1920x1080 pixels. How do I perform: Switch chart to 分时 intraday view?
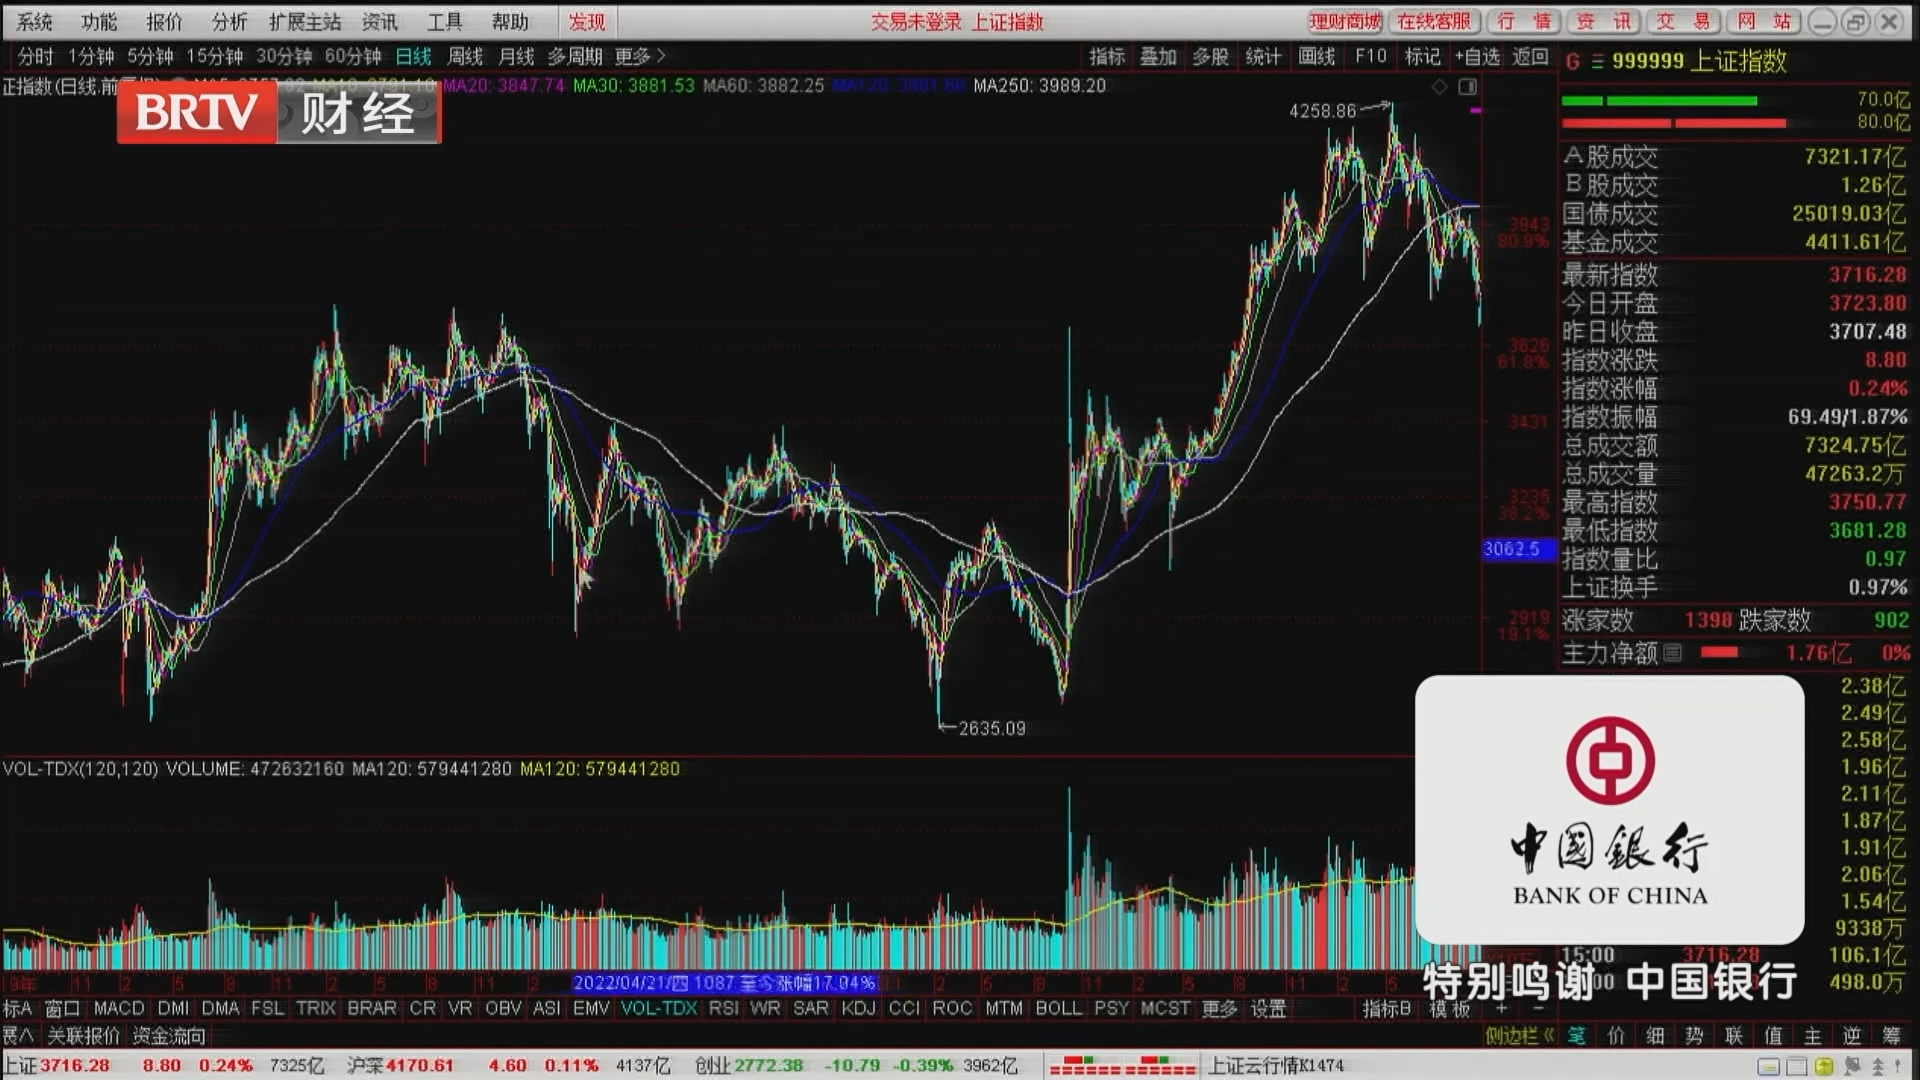[35, 57]
